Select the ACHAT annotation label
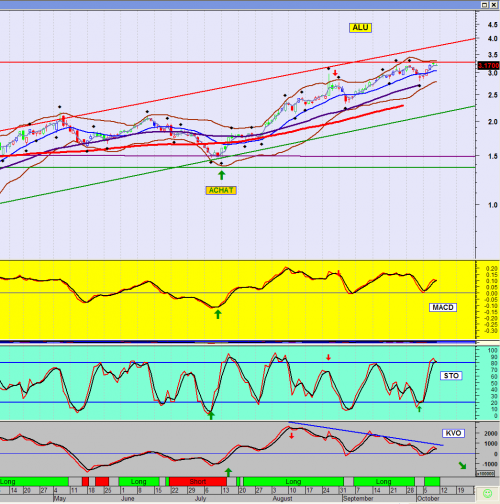This screenshot has height=504, width=500. pos(221,190)
